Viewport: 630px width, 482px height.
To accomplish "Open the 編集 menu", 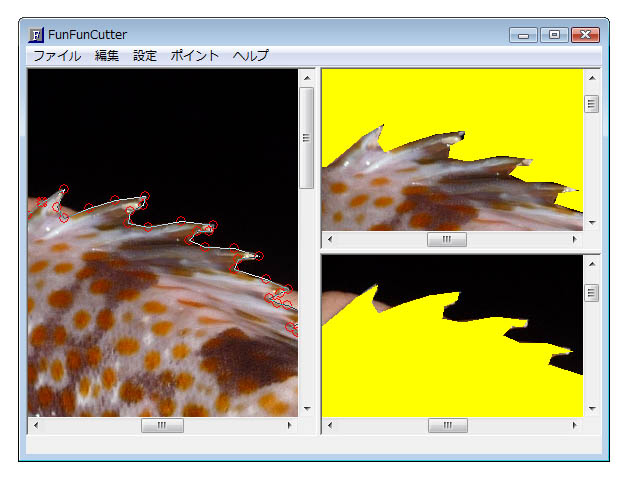I will pos(107,55).
